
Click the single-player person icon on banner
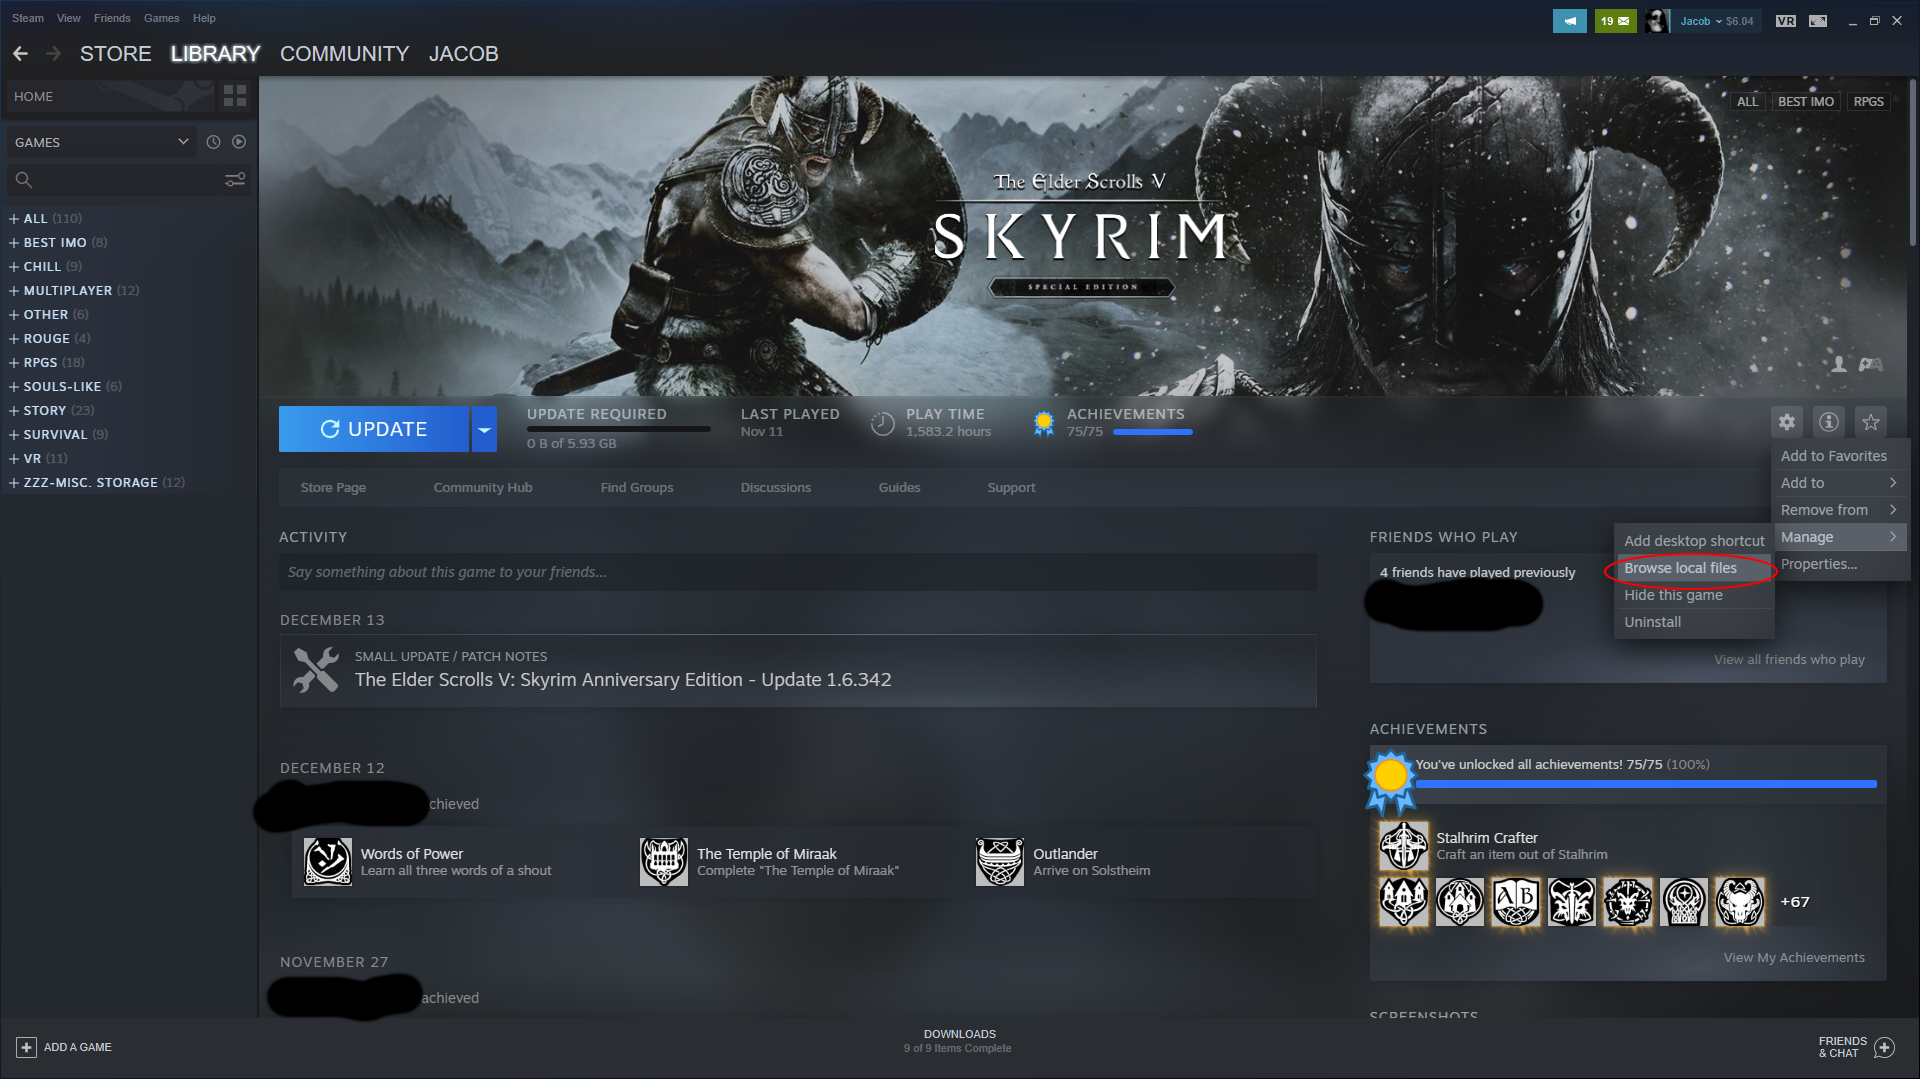click(x=1839, y=364)
